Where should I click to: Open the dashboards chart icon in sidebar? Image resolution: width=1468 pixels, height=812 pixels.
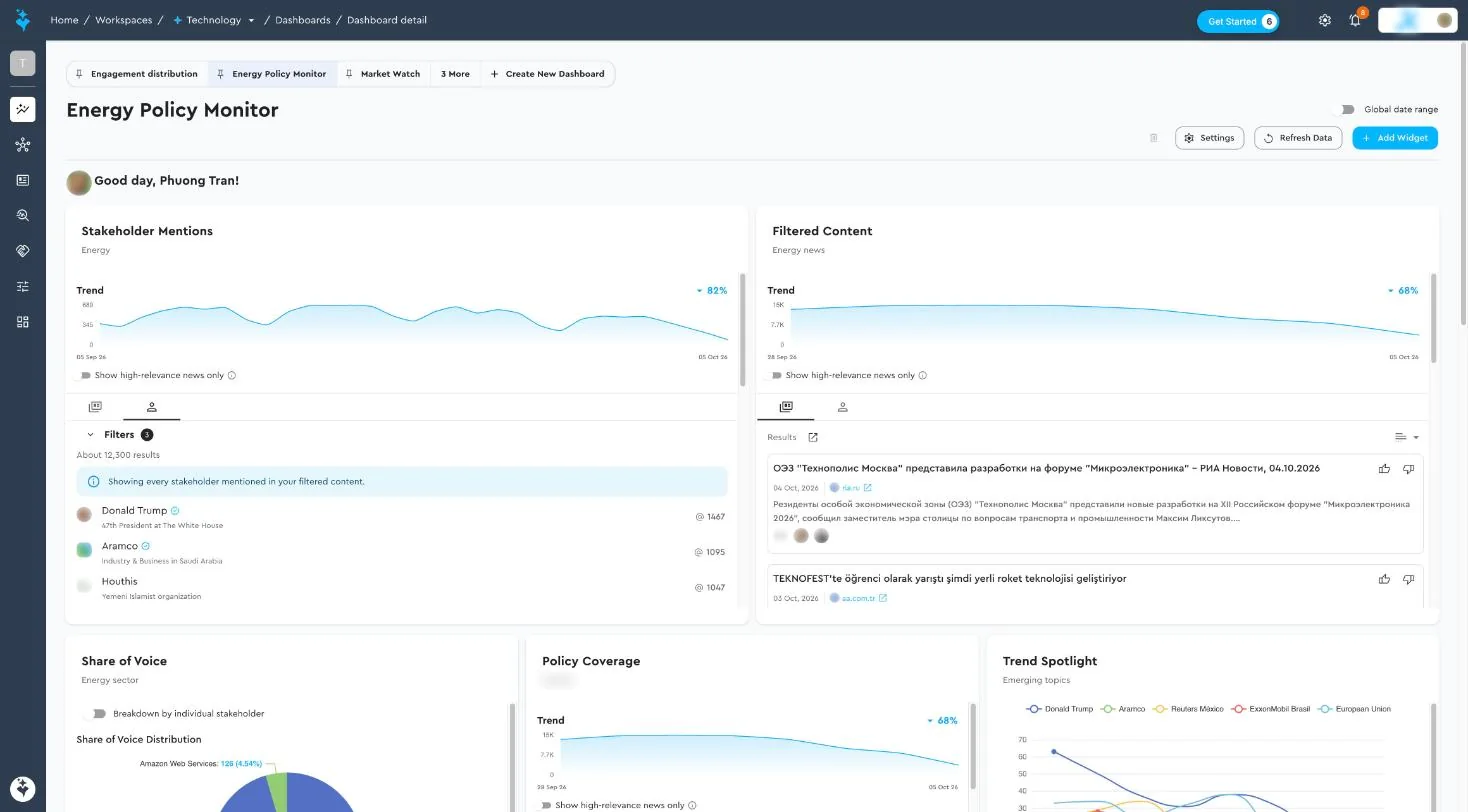click(x=23, y=109)
